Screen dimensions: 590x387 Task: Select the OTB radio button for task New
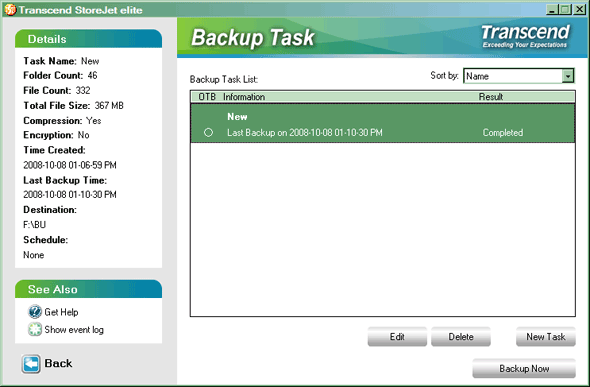[208, 132]
